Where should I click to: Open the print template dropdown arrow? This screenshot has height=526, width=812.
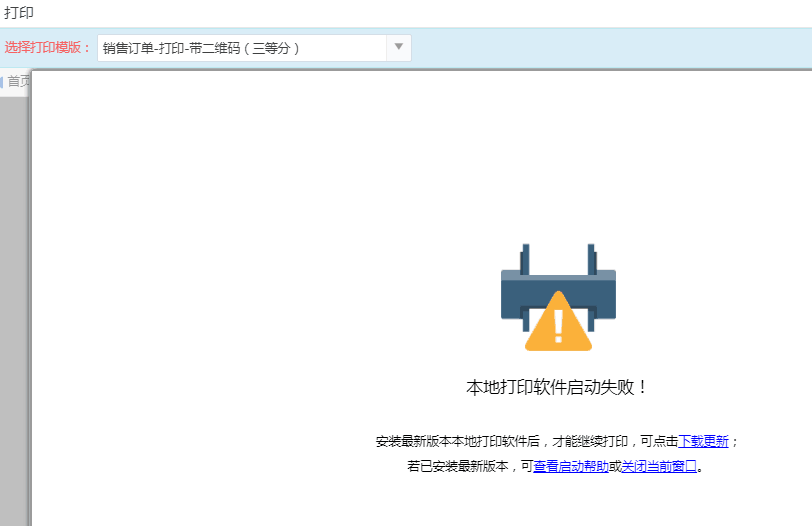tap(398, 47)
